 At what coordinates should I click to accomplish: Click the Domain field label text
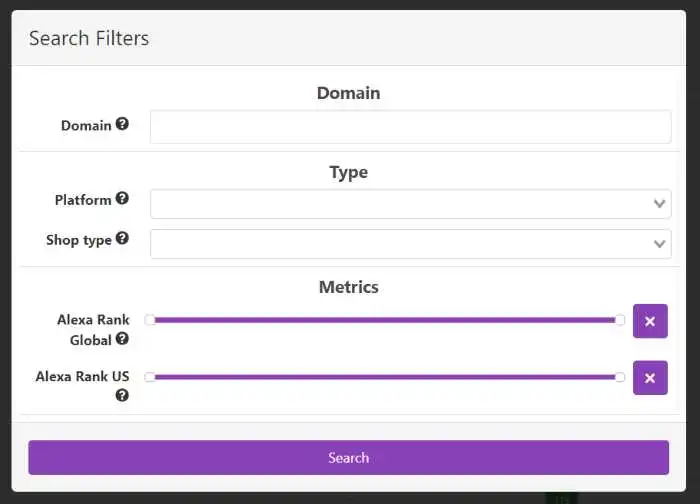click(86, 126)
